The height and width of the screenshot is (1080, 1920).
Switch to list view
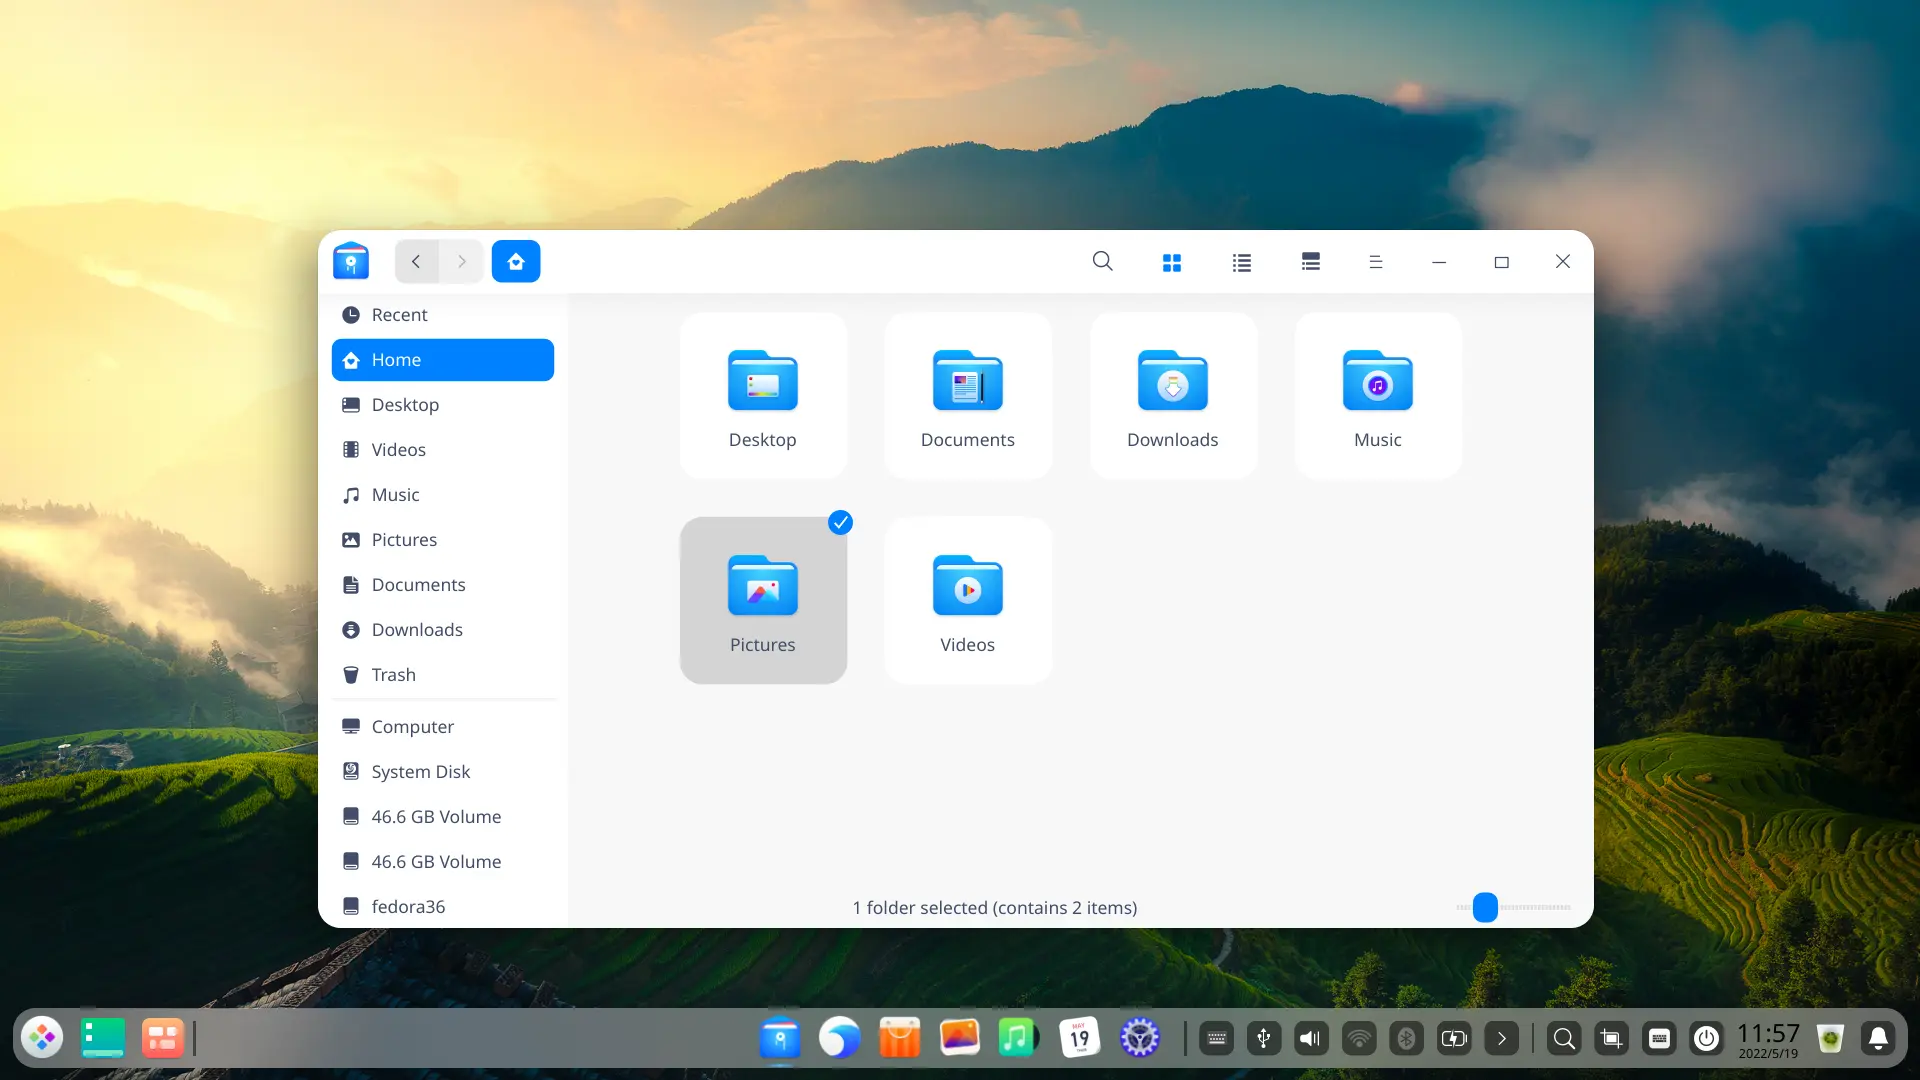point(1241,262)
